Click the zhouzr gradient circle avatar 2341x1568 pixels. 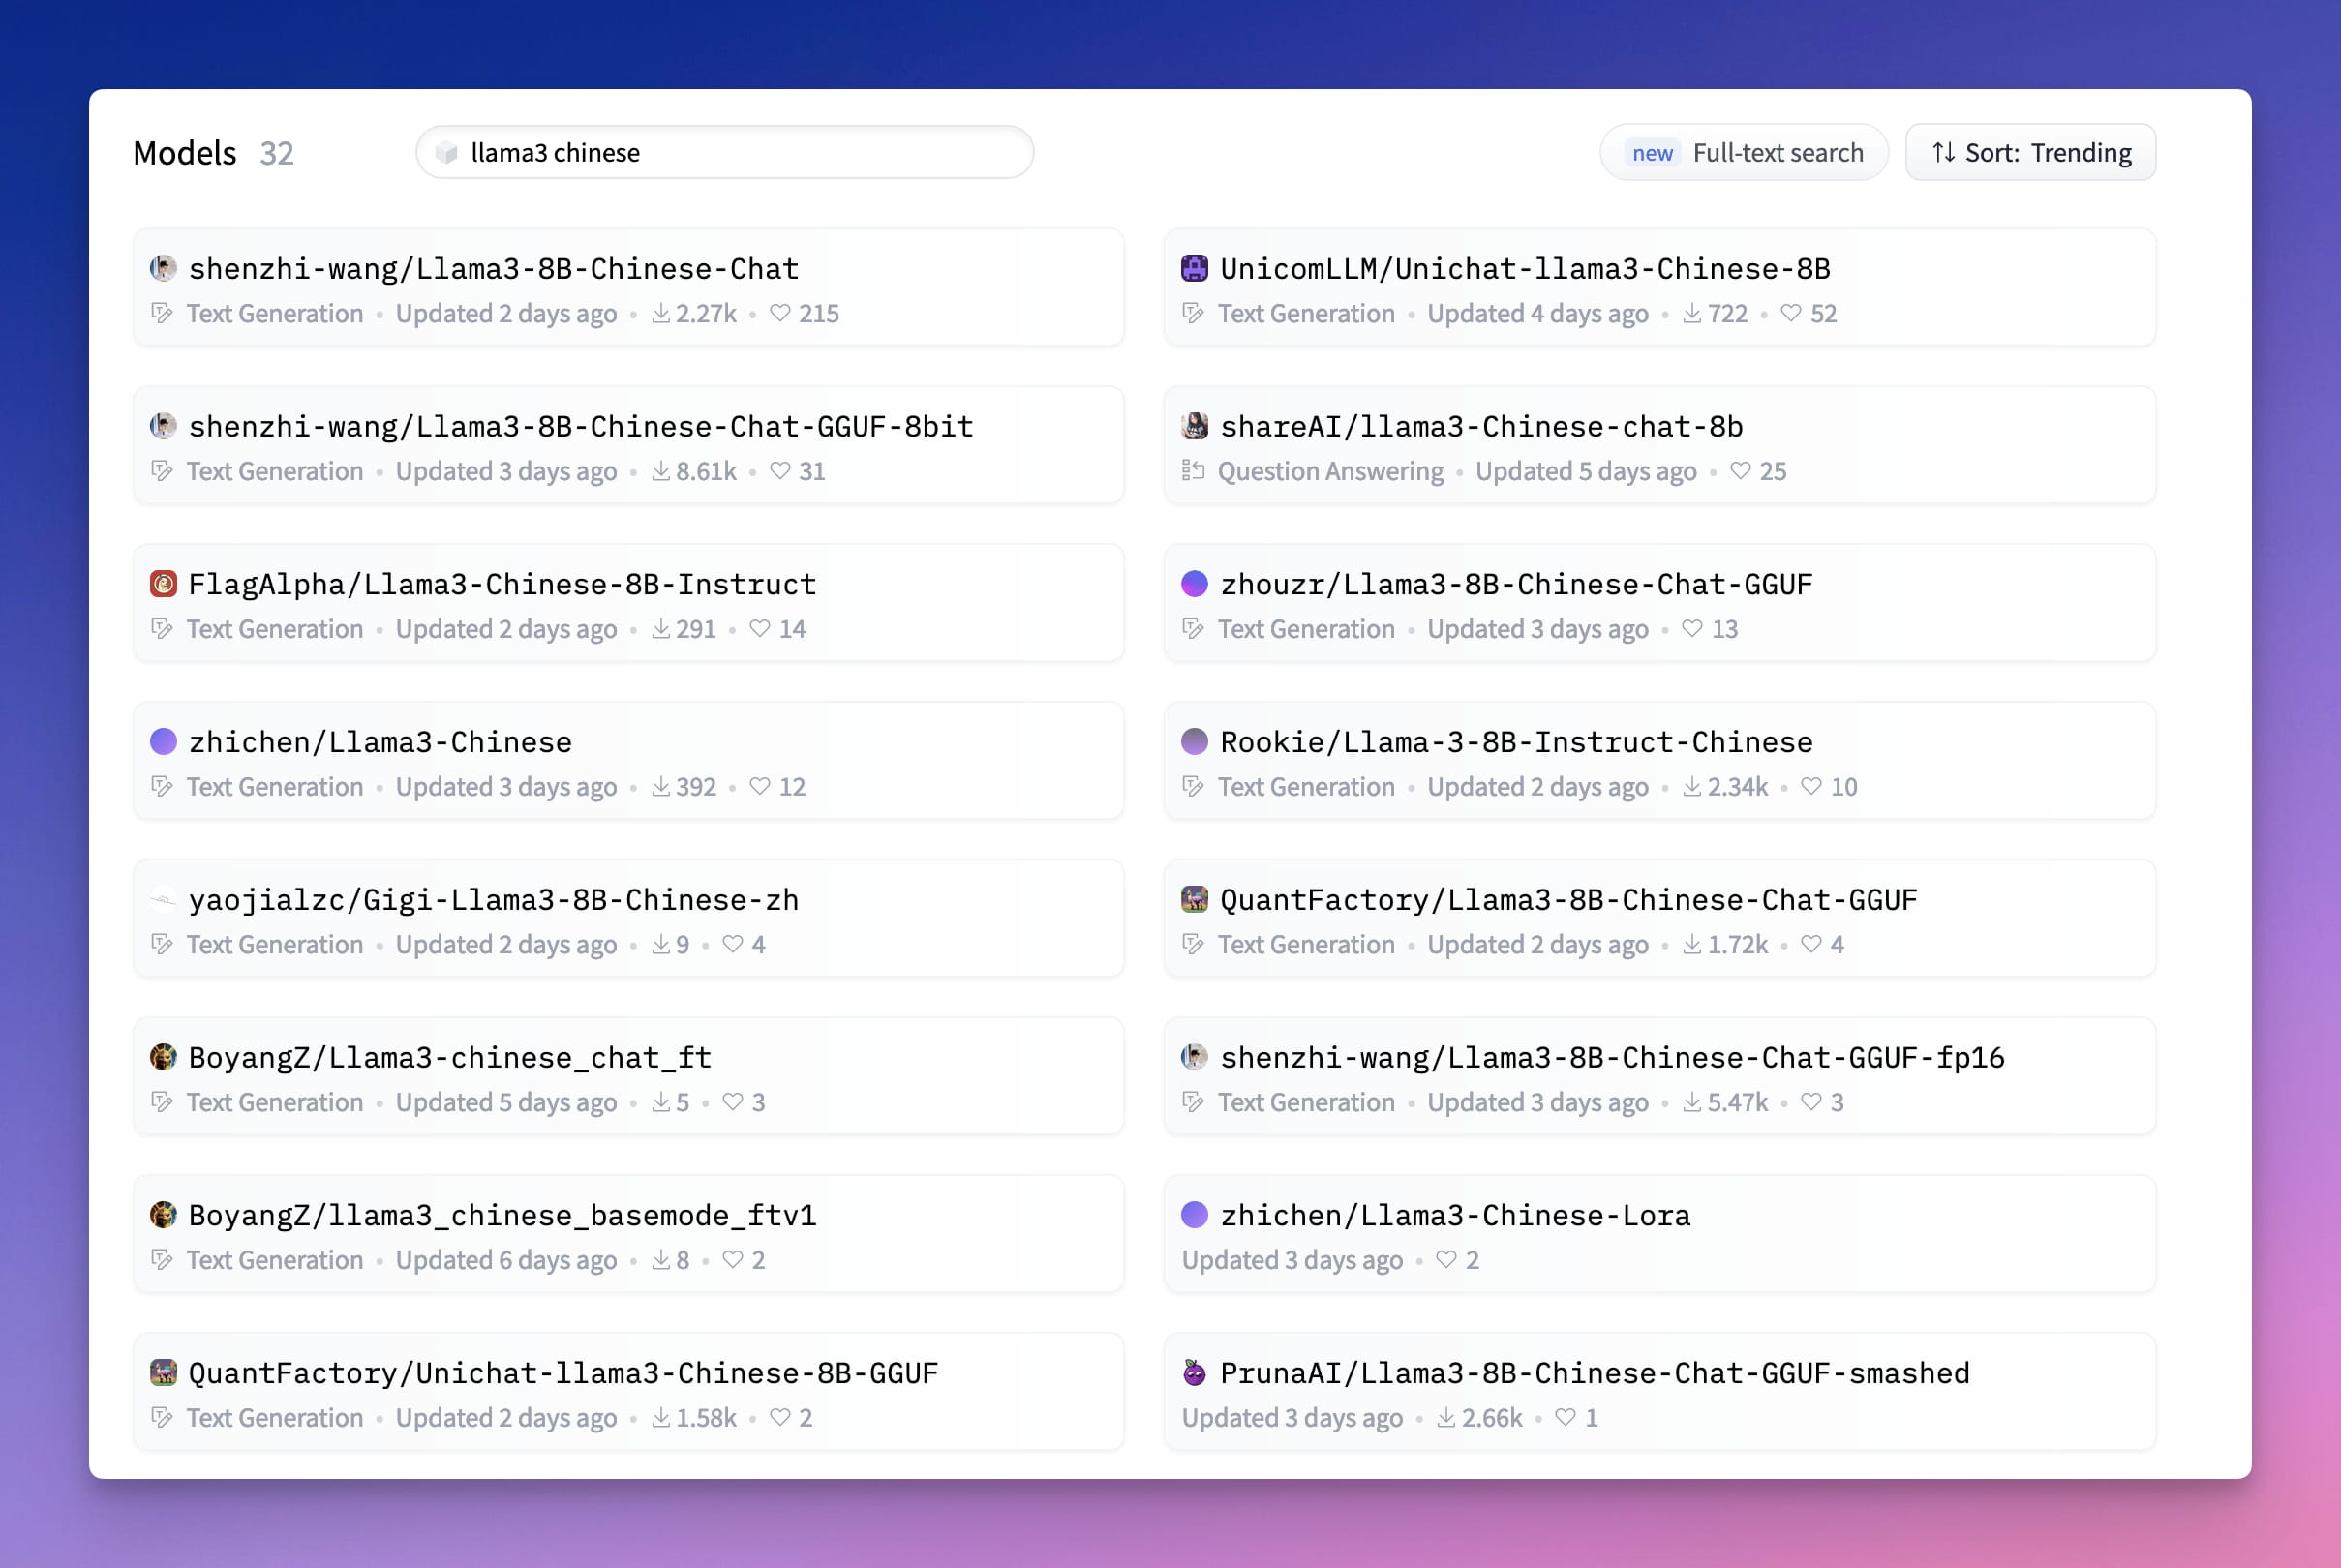1194,584
